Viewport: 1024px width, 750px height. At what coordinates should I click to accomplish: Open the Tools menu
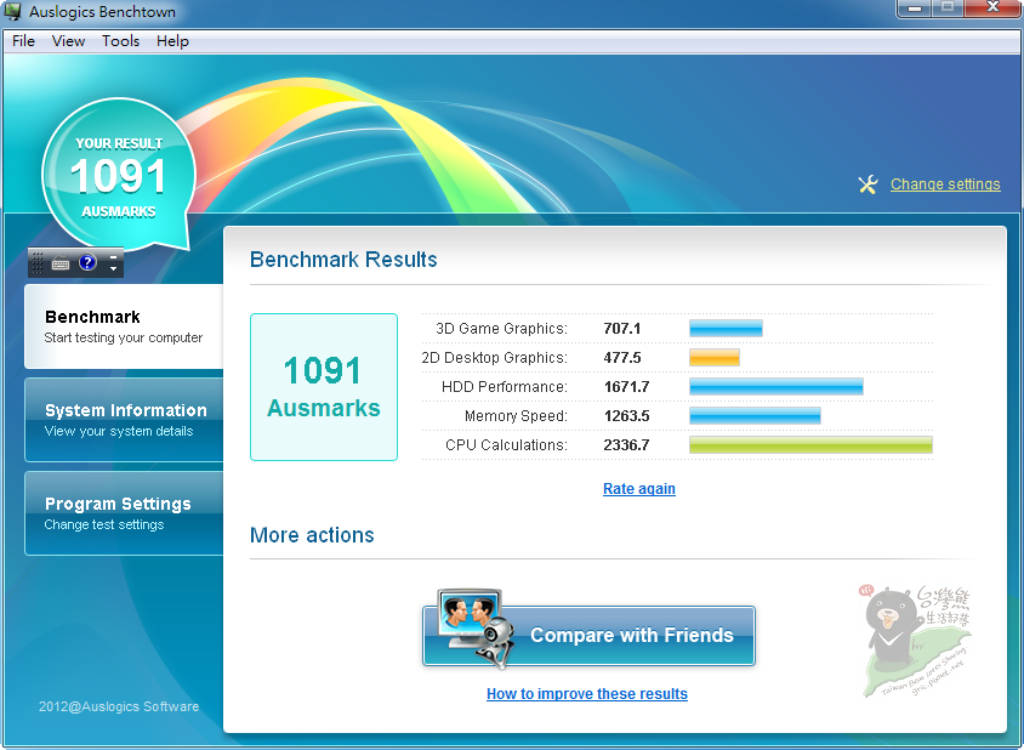coord(121,41)
